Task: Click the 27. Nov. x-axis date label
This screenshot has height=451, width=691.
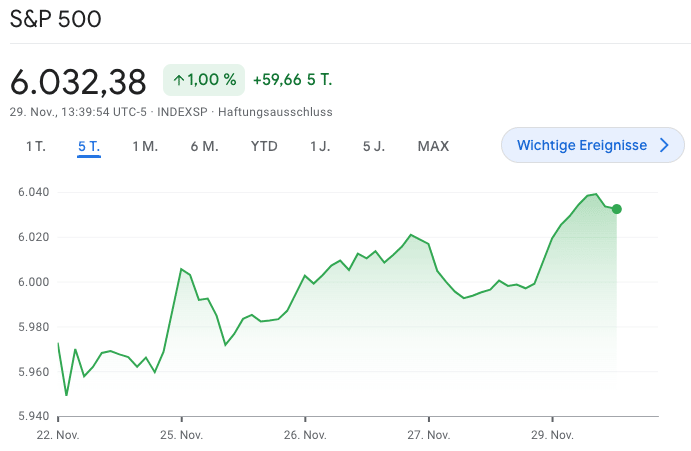Action: tap(429, 435)
